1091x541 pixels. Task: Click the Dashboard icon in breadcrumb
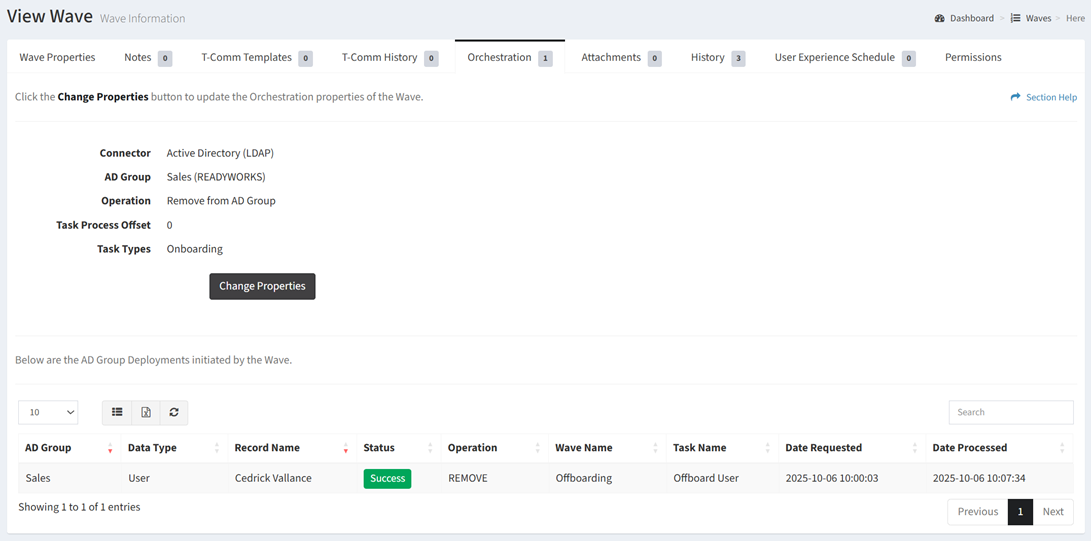point(940,18)
